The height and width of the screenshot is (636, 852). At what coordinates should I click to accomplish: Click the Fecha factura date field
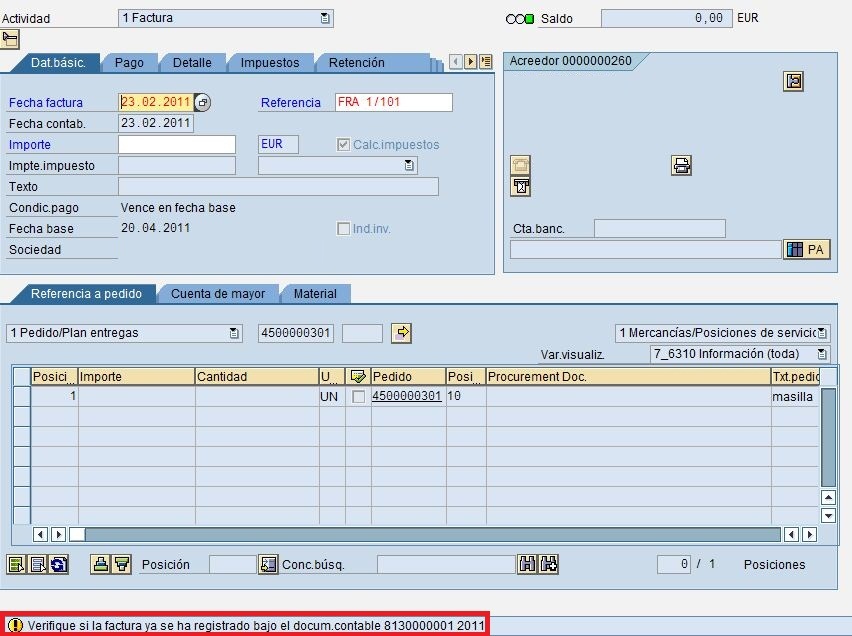pos(155,102)
